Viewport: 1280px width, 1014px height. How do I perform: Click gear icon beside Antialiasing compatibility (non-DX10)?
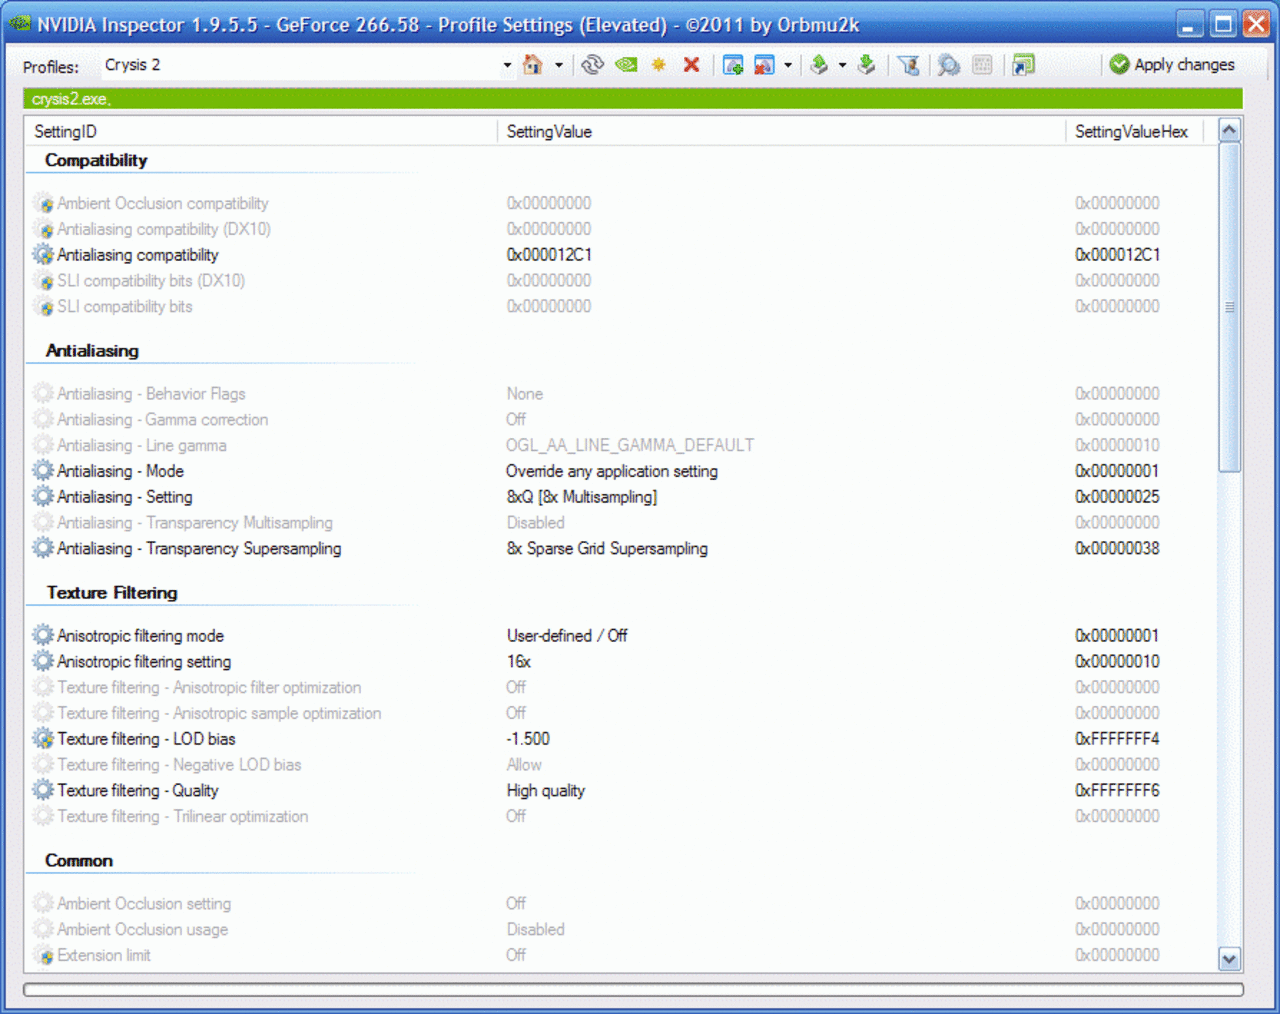(43, 255)
